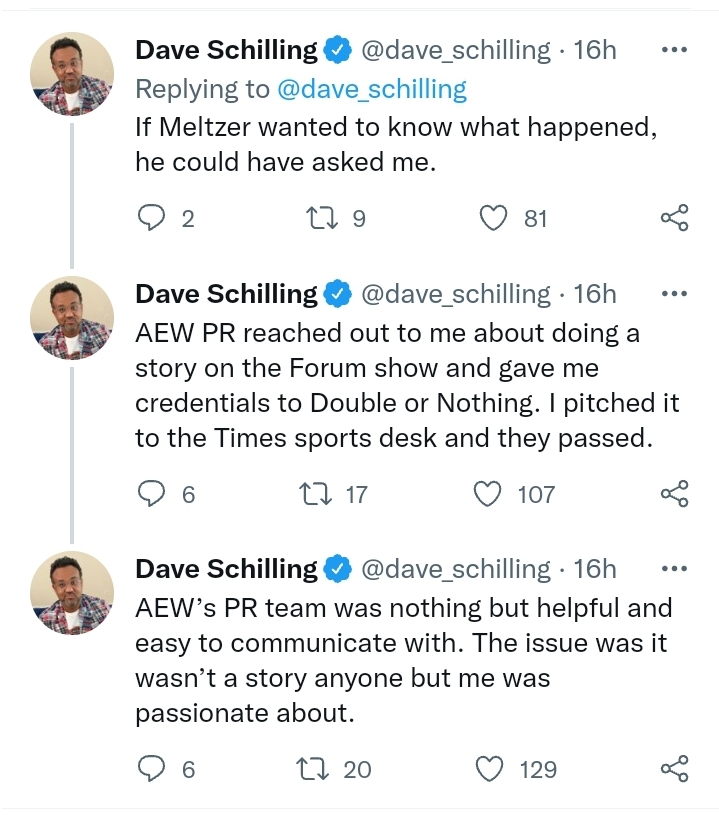Open more options on the last tweet
Image resolution: width=719 pixels, height=818 pixels.
tap(675, 569)
